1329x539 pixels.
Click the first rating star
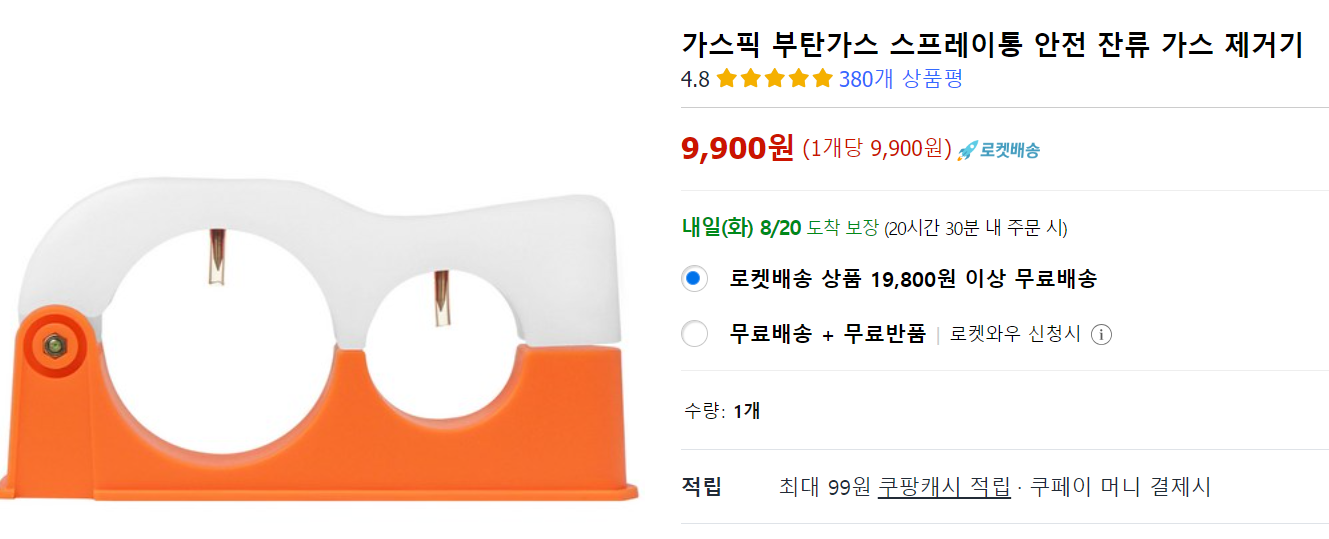click(727, 79)
